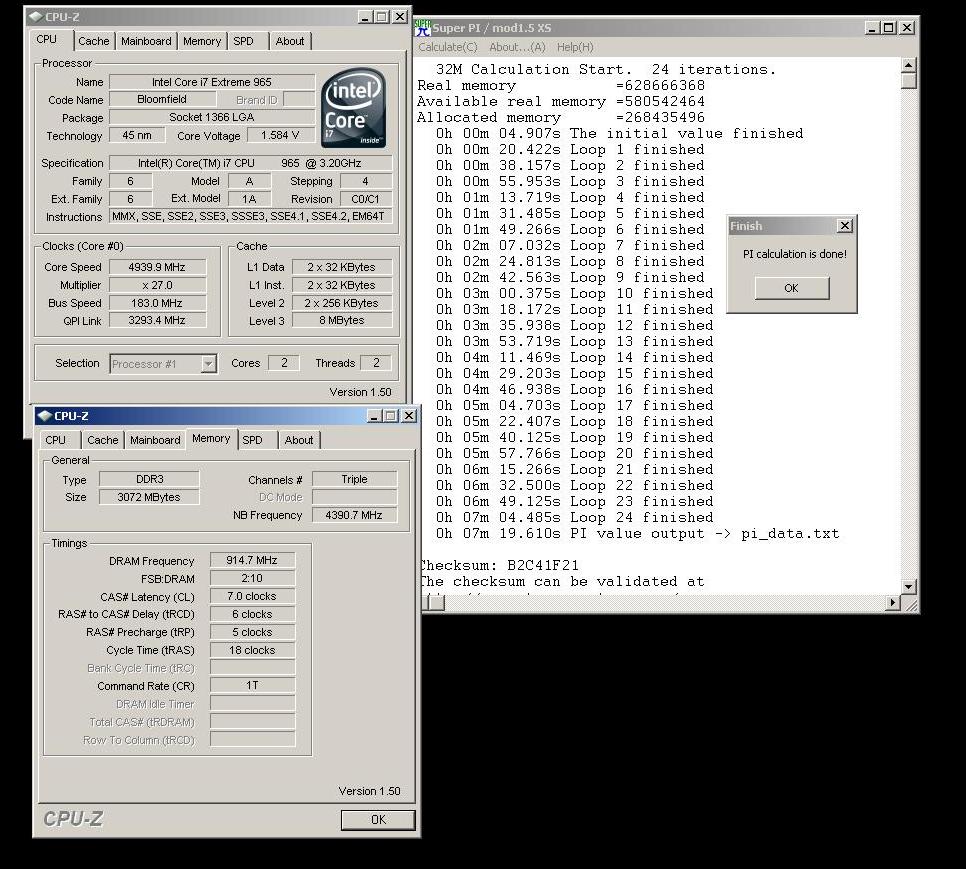Click the Intel Core i7 logo badge
The image size is (966, 869).
[x=353, y=108]
